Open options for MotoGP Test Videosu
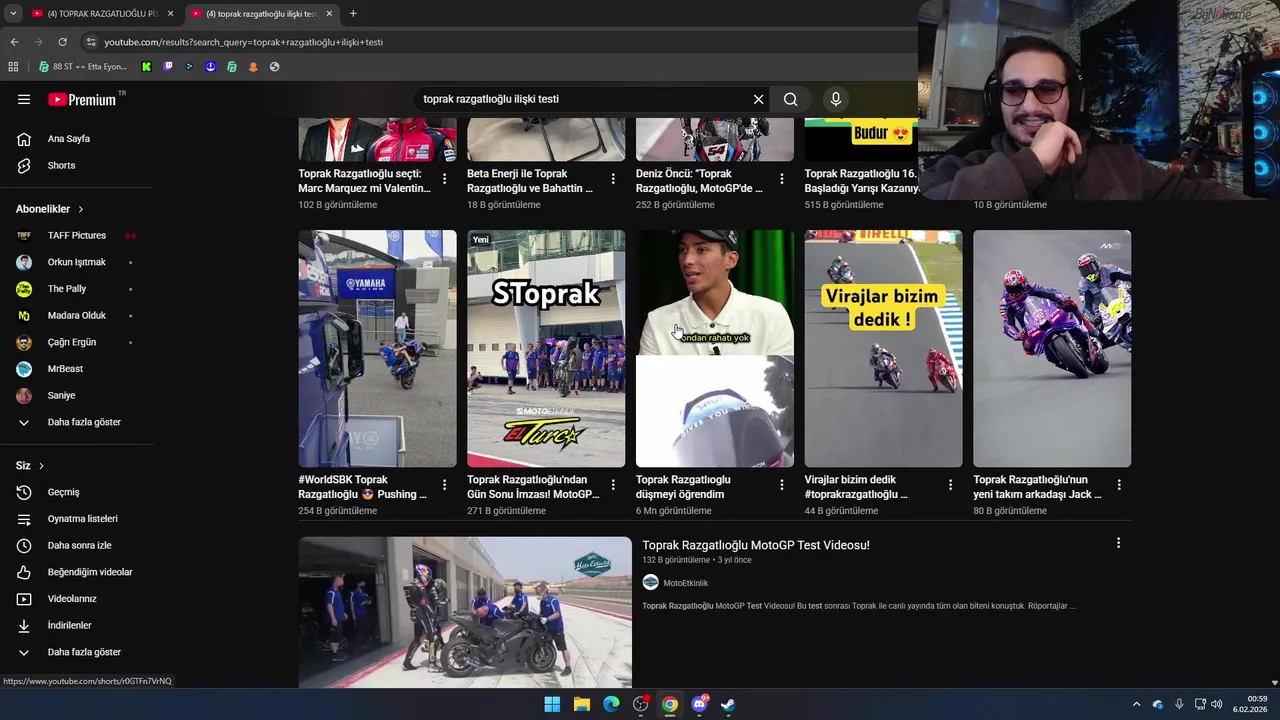Screen dimensions: 1280x720 pos(1118,543)
